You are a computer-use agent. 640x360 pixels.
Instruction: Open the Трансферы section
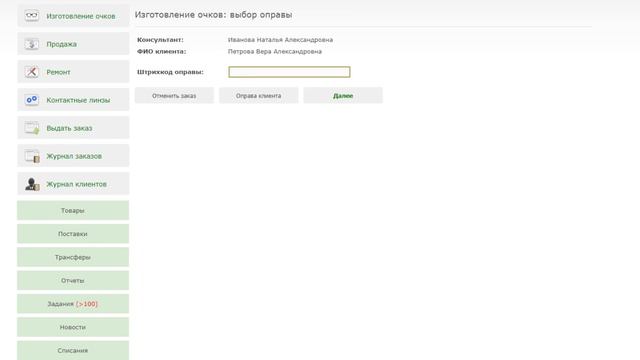point(73,257)
